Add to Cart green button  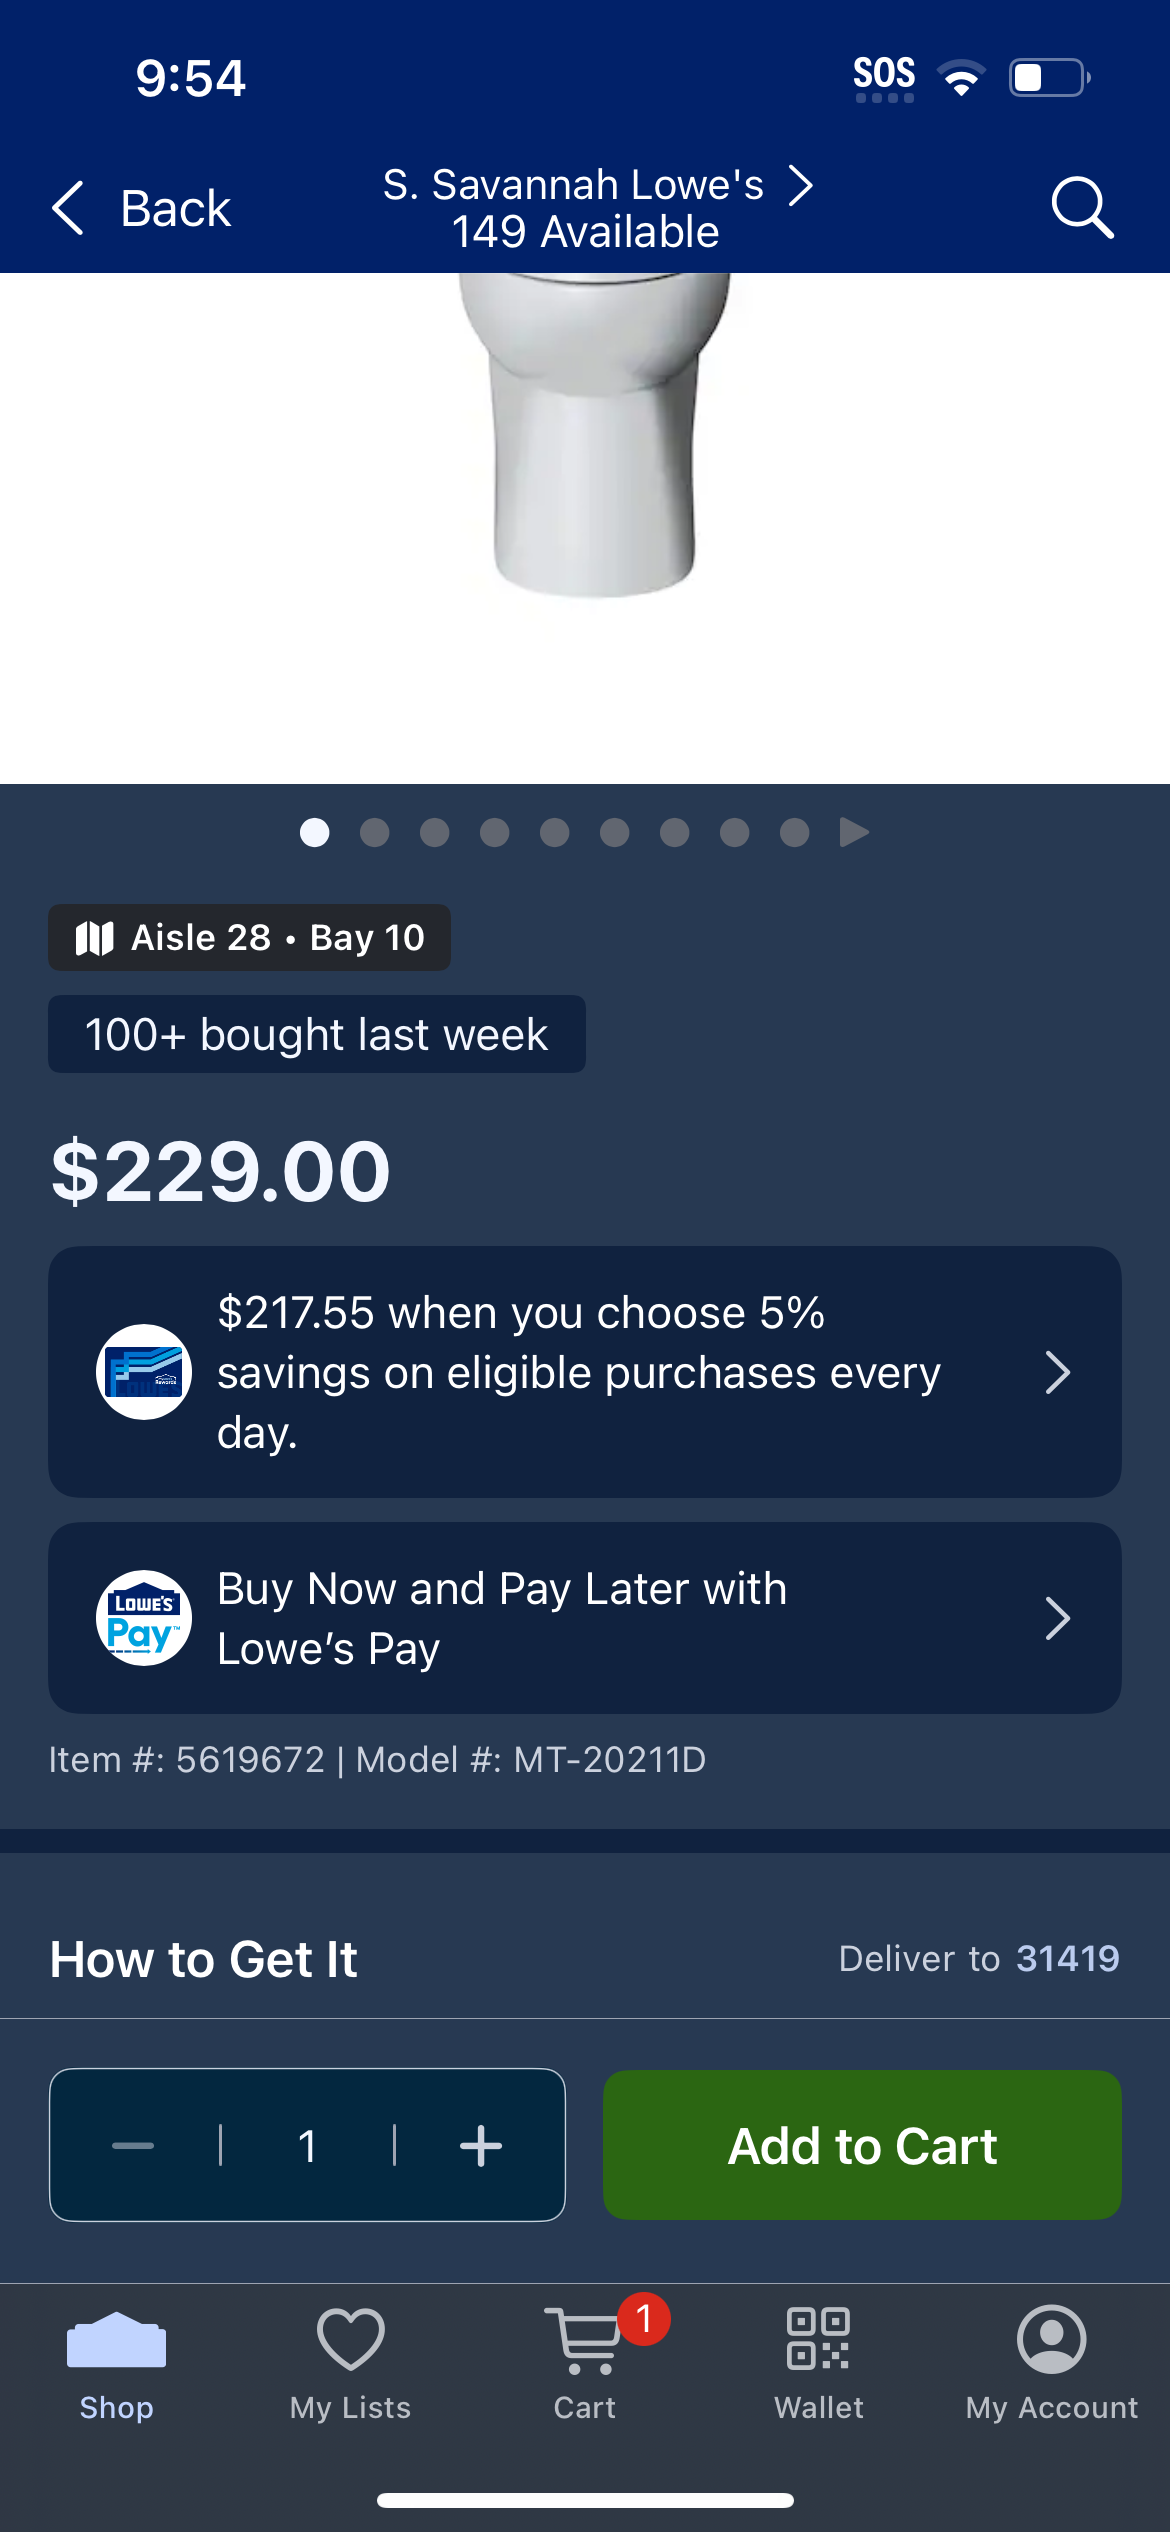pos(862,2145)
